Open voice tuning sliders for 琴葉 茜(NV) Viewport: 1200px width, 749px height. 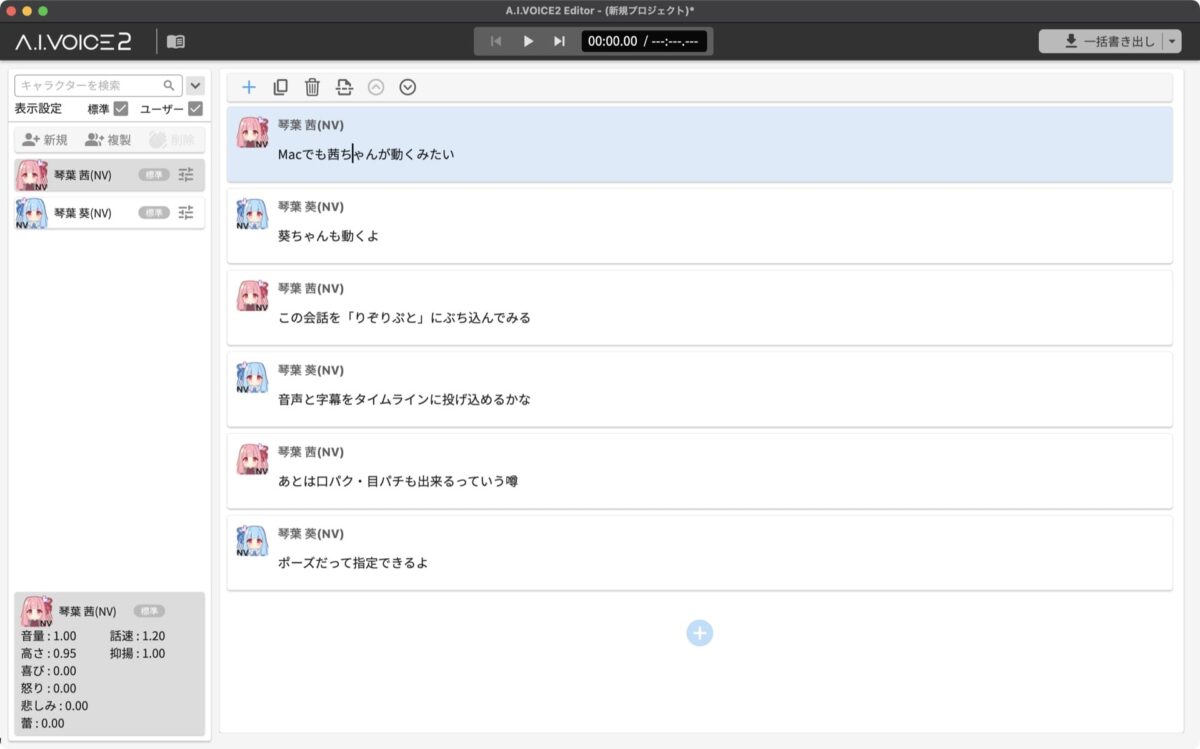pos(186,174)
